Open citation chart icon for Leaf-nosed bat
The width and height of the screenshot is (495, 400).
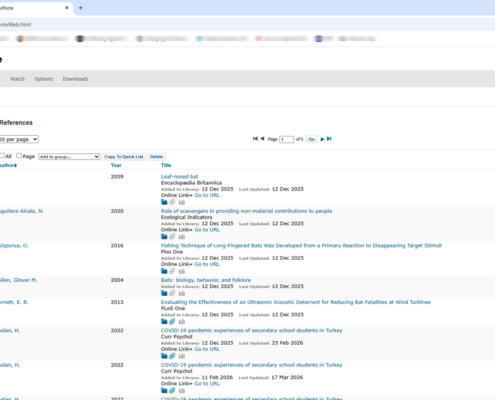click(182, 202)
